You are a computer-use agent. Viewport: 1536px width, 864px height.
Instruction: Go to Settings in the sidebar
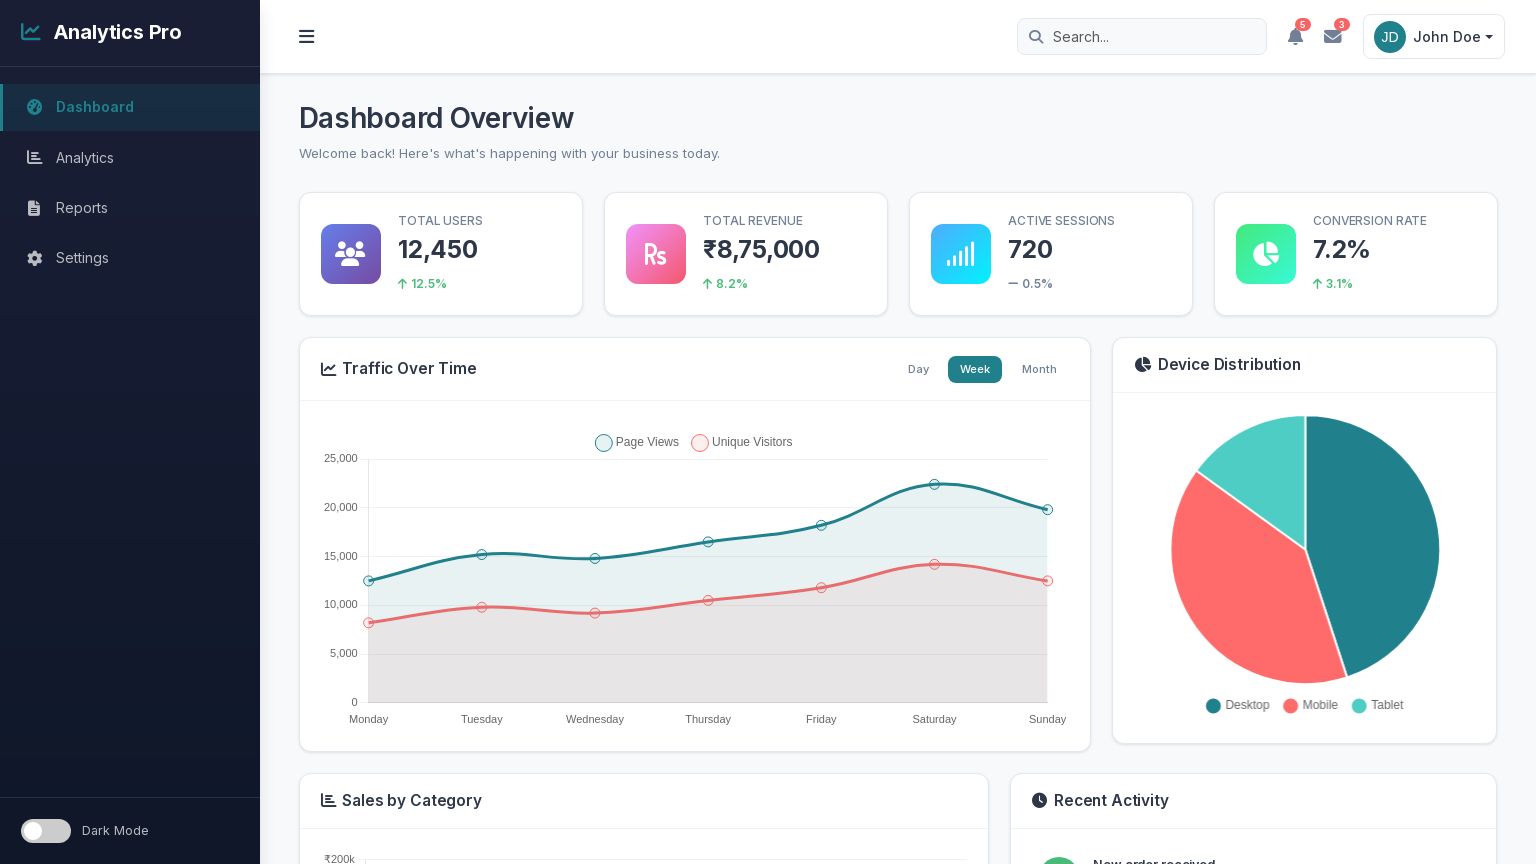[x=82, y=258]
